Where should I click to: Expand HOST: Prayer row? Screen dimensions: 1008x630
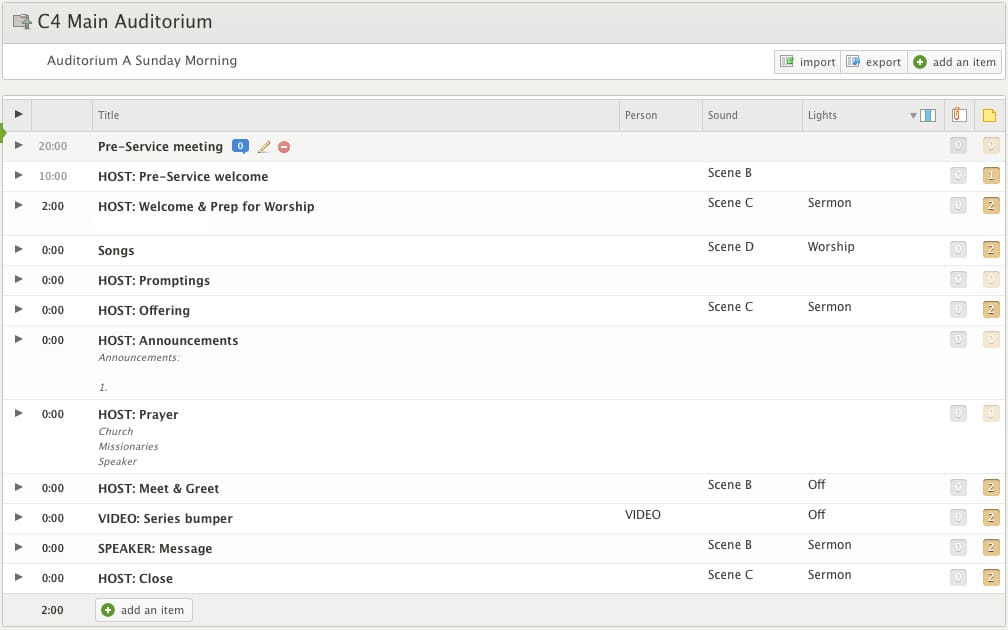click(x=19, y=413)
